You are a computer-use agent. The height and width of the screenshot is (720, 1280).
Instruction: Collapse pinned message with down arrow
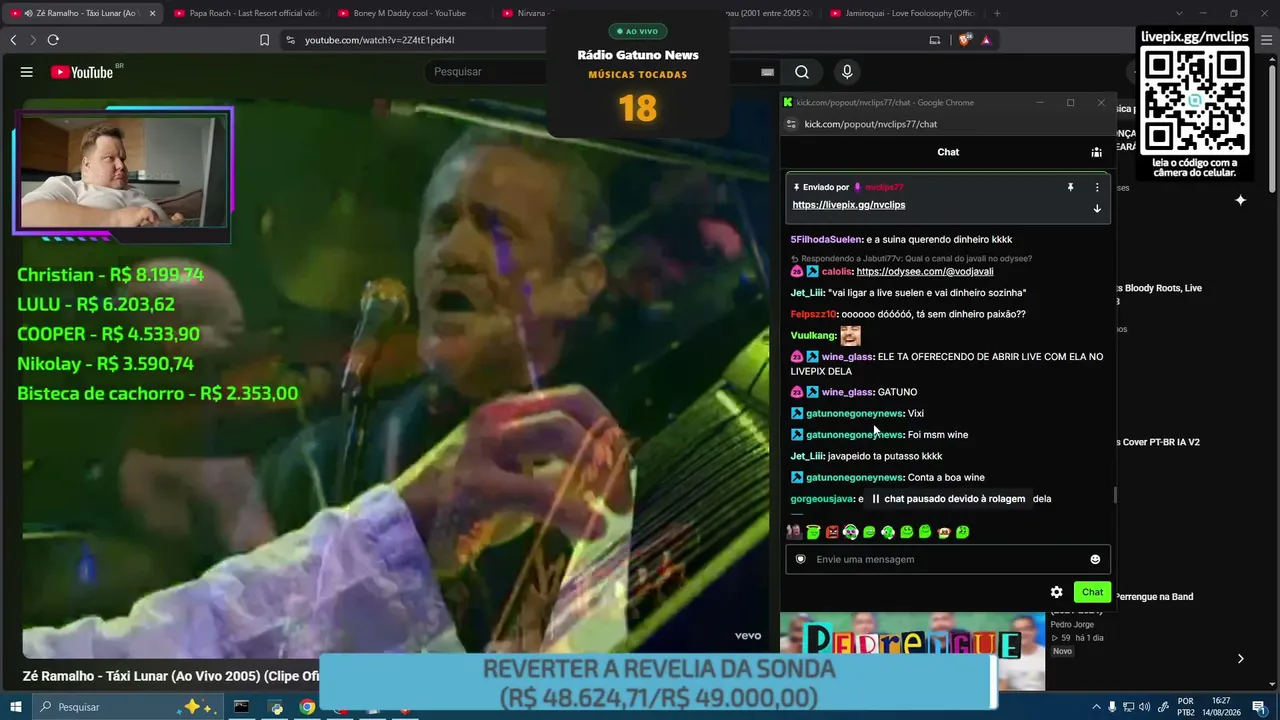(1097, 209)
